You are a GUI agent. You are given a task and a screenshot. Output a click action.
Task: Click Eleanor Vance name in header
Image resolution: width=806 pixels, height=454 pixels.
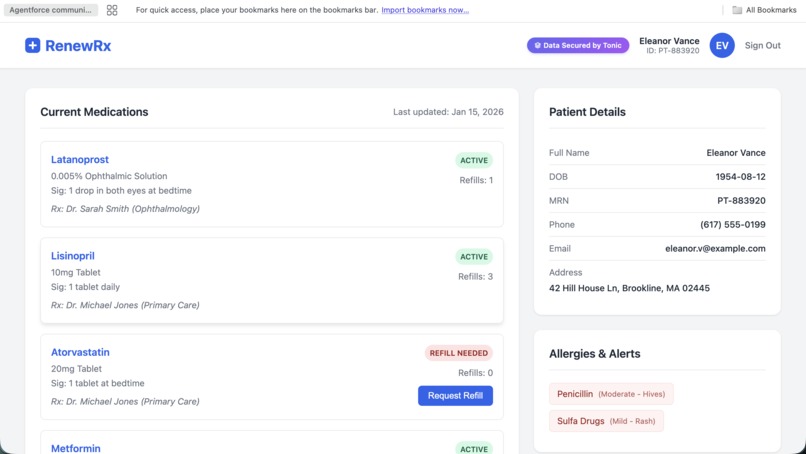click(x=669, y=41)
